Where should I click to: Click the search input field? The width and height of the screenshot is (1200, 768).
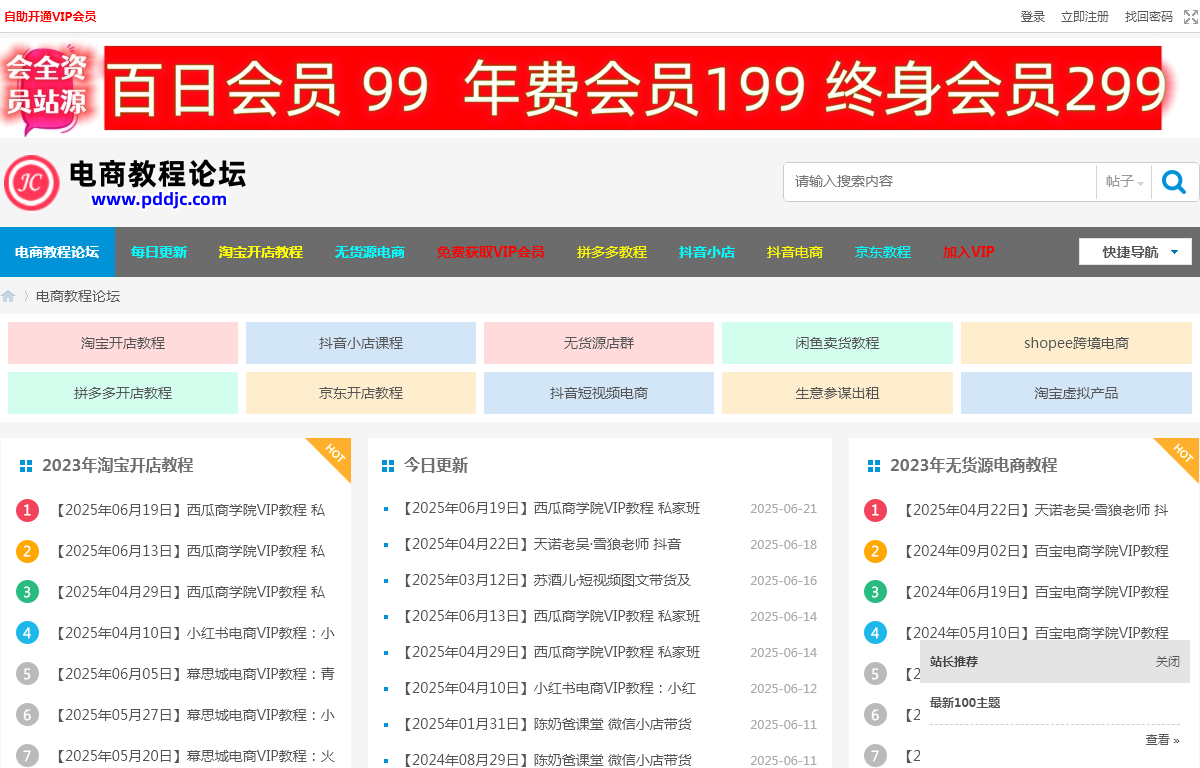click(940, 182)
